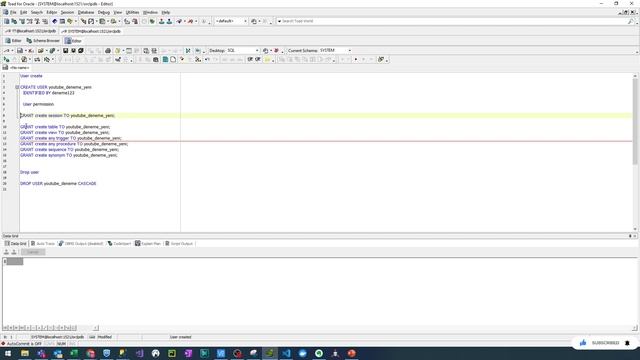Click the Cancel button in the grid panel
The width and height of the screenshot is (640, 360).
click(x=33, y=252)
